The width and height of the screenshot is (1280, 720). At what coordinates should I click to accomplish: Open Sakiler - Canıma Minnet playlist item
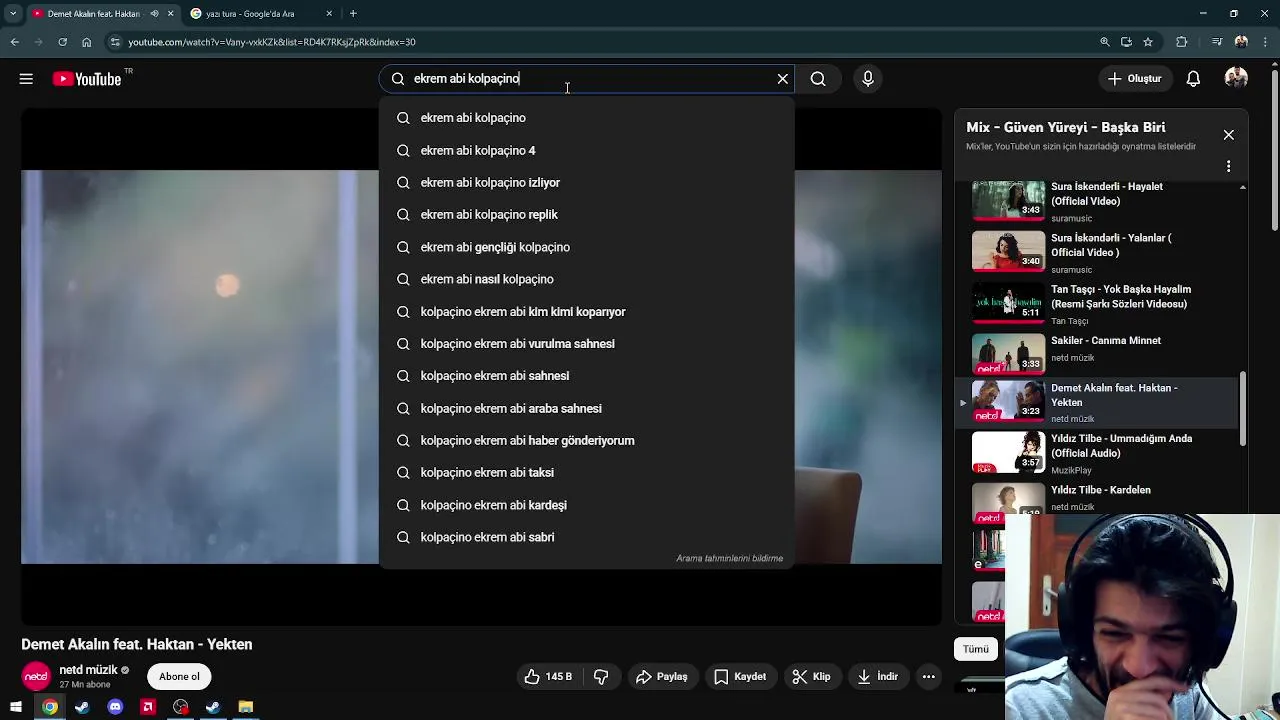click(x=1098, y=353)
